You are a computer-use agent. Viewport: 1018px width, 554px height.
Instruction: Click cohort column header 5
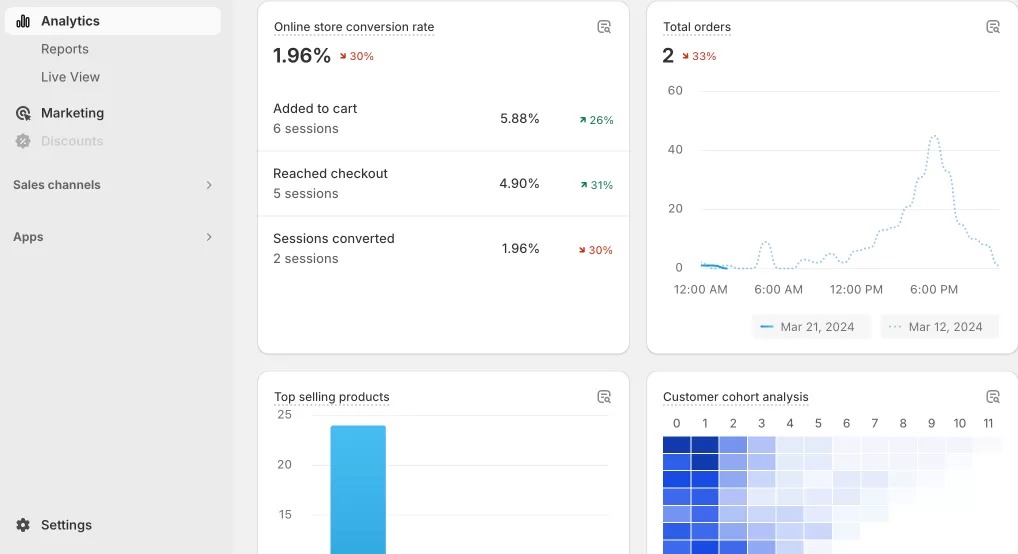(818, 423)
